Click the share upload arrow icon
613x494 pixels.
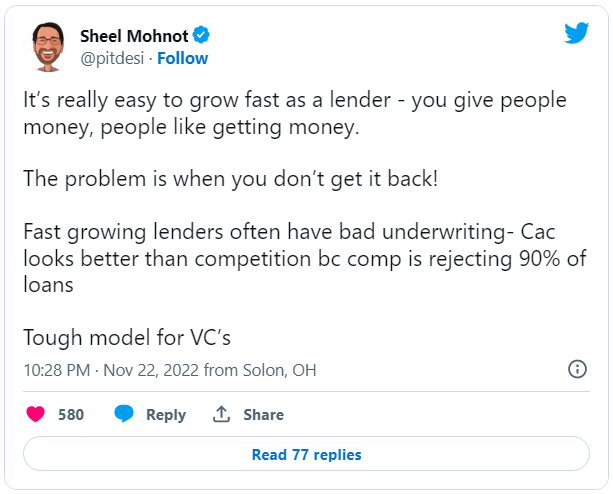(x=221, y=414)
